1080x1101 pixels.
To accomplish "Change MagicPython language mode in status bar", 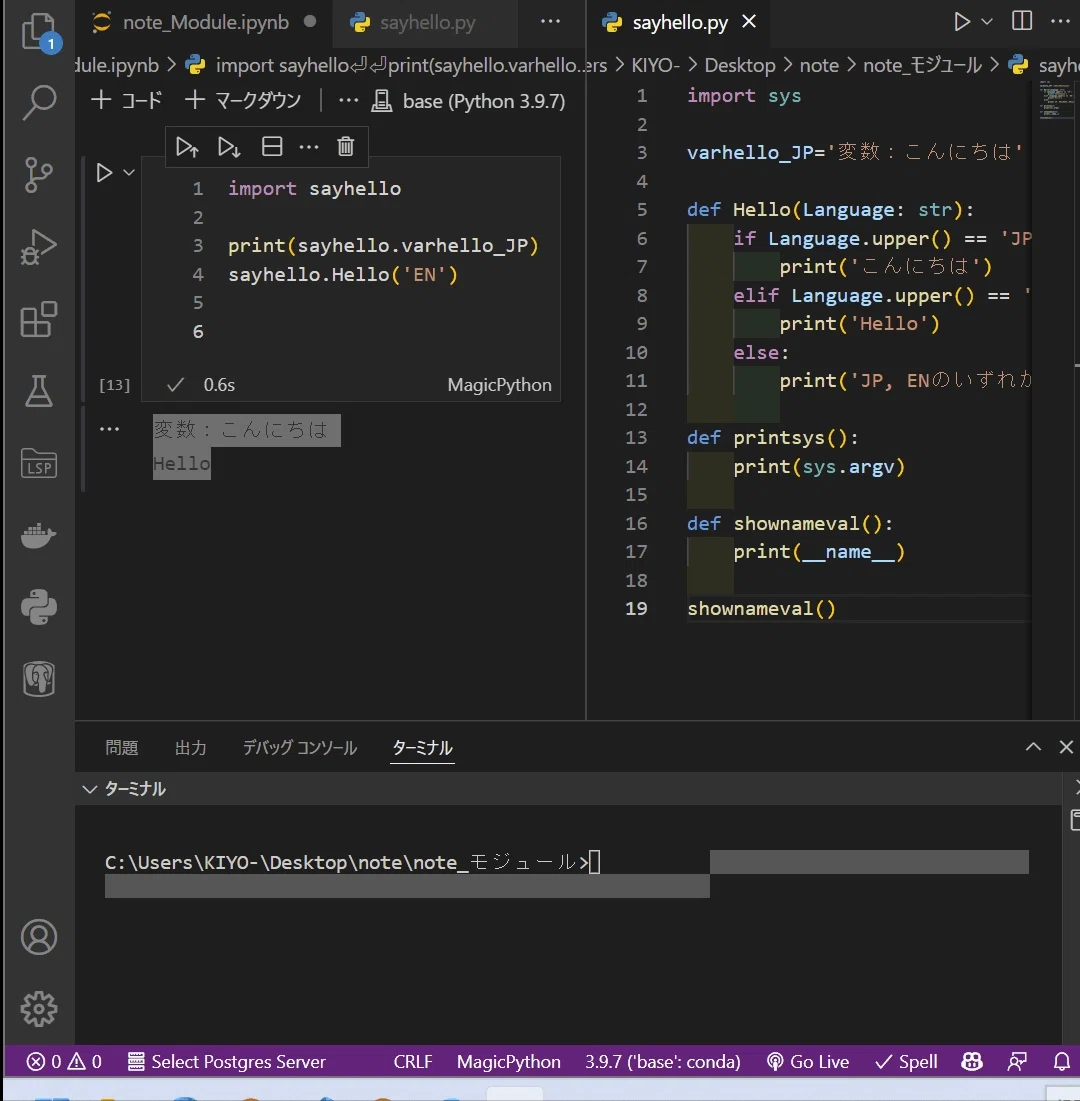I will tap(508, 1062).
